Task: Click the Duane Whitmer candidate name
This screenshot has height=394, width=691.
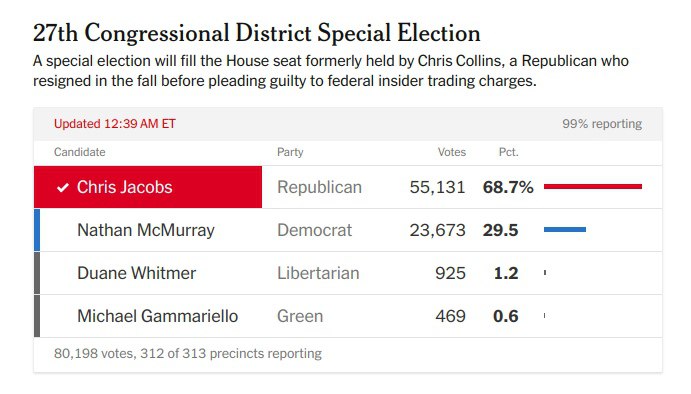Action: coord(137,273)
